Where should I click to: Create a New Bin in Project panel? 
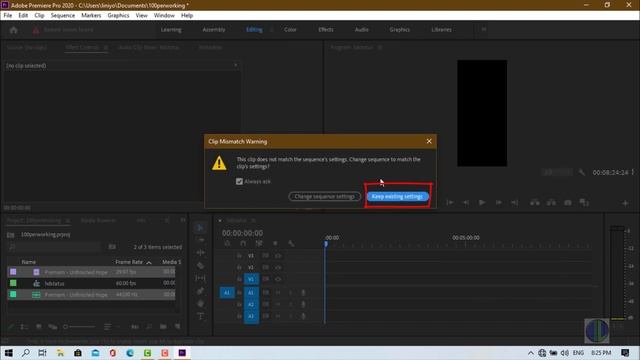[163, 327]
